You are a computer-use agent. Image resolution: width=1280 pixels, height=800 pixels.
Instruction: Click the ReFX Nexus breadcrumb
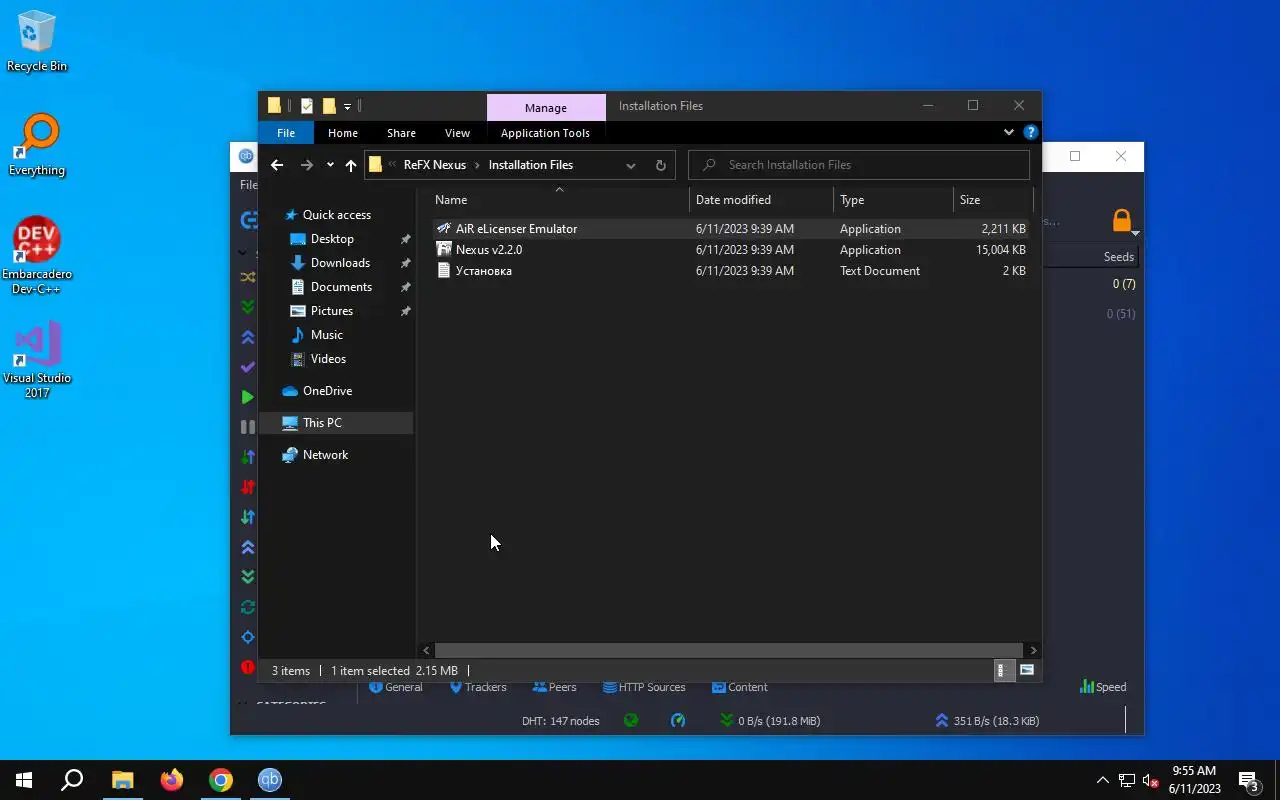tap(434, 165)
